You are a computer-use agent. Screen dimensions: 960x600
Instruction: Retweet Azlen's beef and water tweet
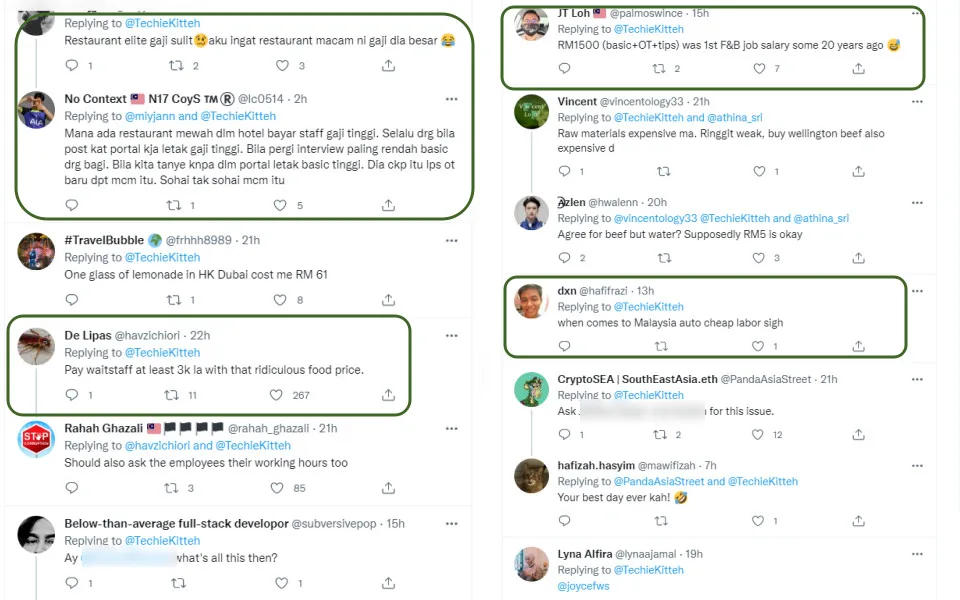click(x=660, y=258)
